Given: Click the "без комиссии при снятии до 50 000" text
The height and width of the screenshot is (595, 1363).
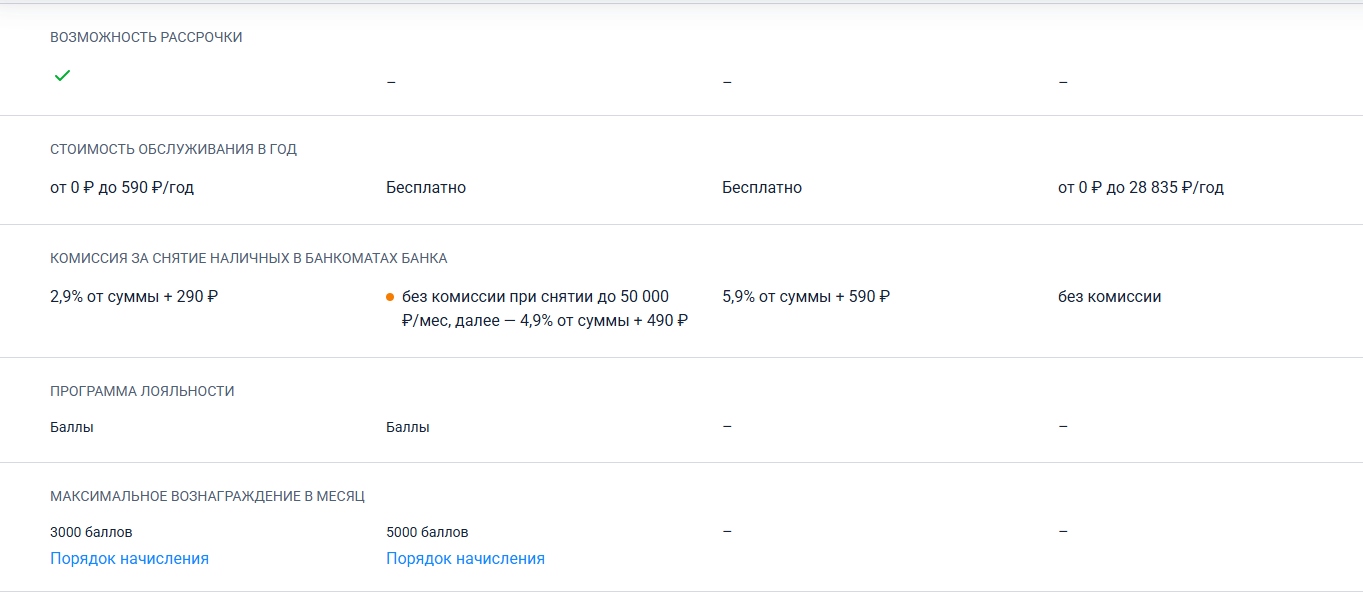Looking at the screenshot, I should pyautogui.click(x=535, y=296).
